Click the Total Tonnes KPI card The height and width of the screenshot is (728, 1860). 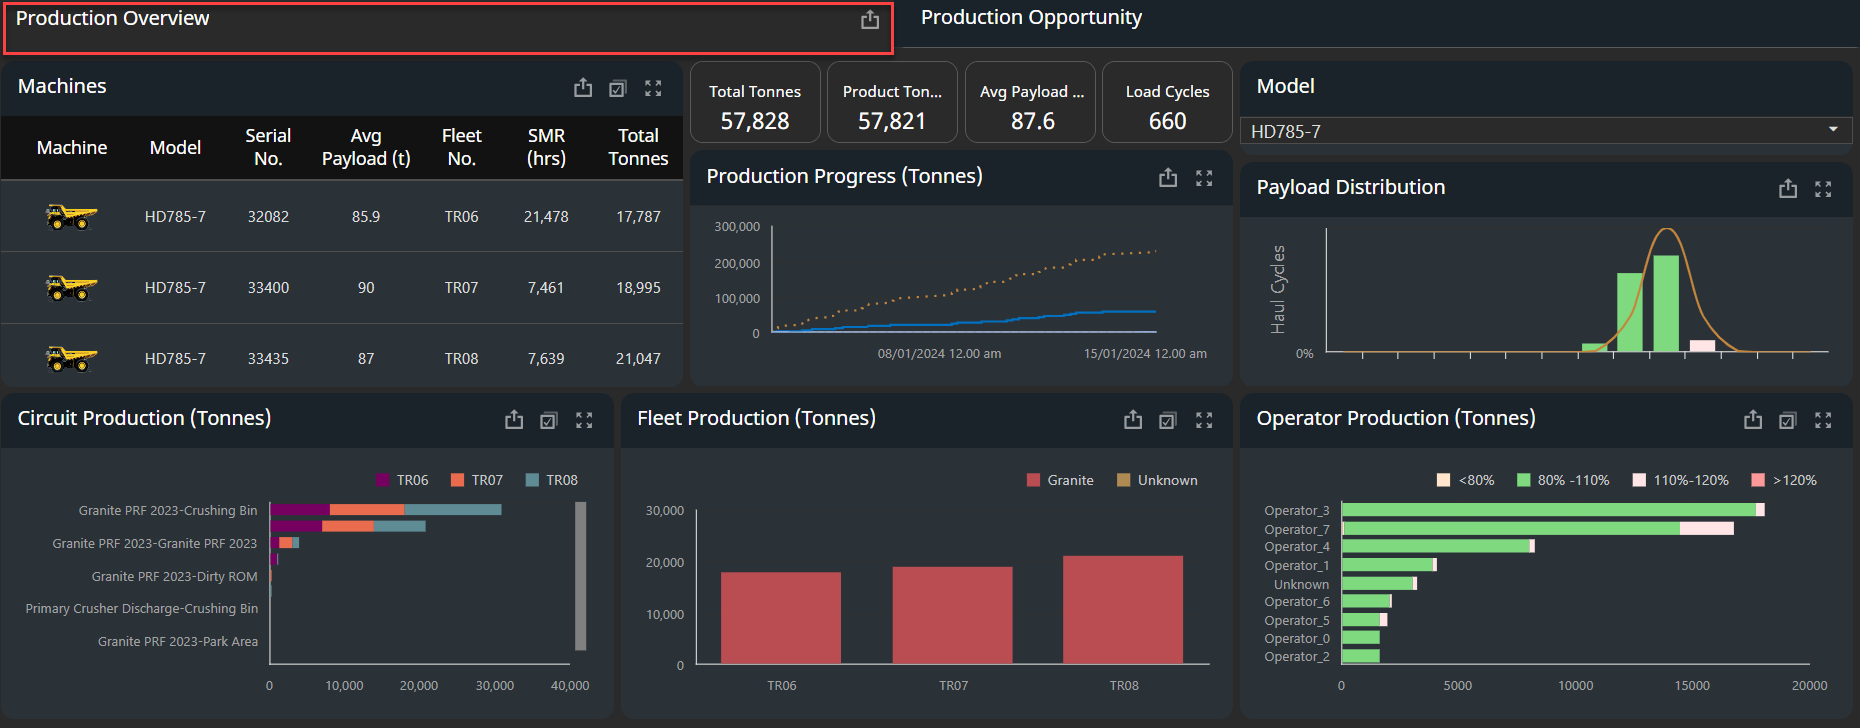click(x=755, y=103)
